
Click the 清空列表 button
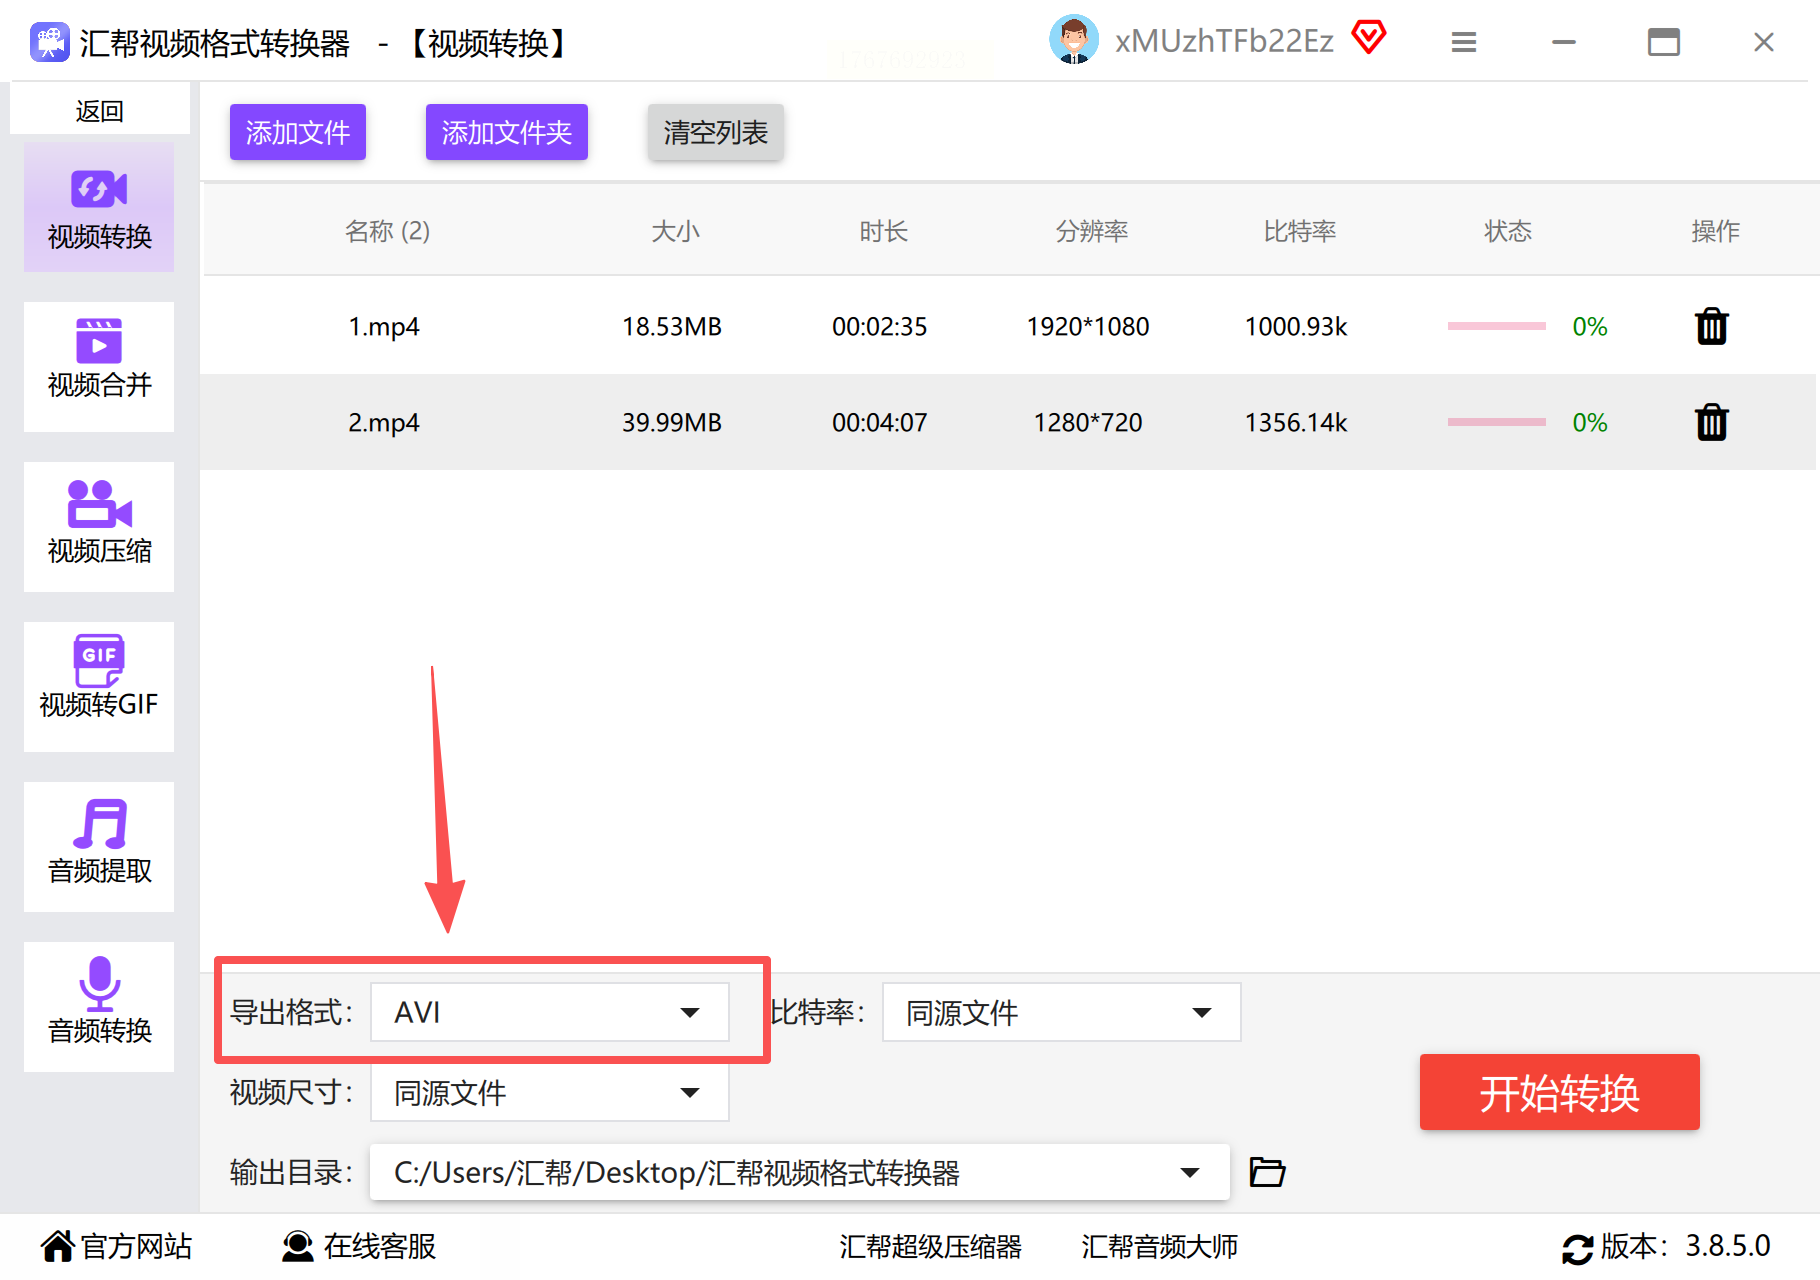pos(715,132)
